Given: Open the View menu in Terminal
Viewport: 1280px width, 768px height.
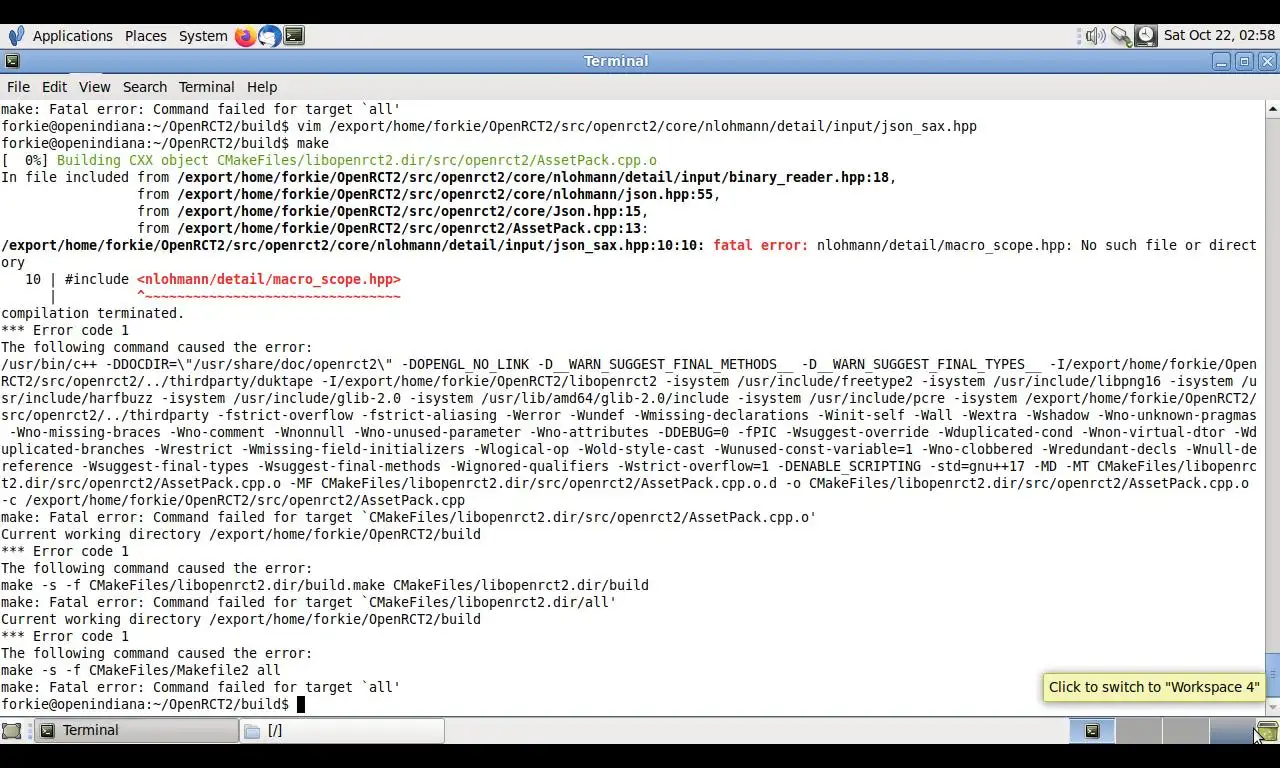Looking at the screenshot, I should pos(94,87).
